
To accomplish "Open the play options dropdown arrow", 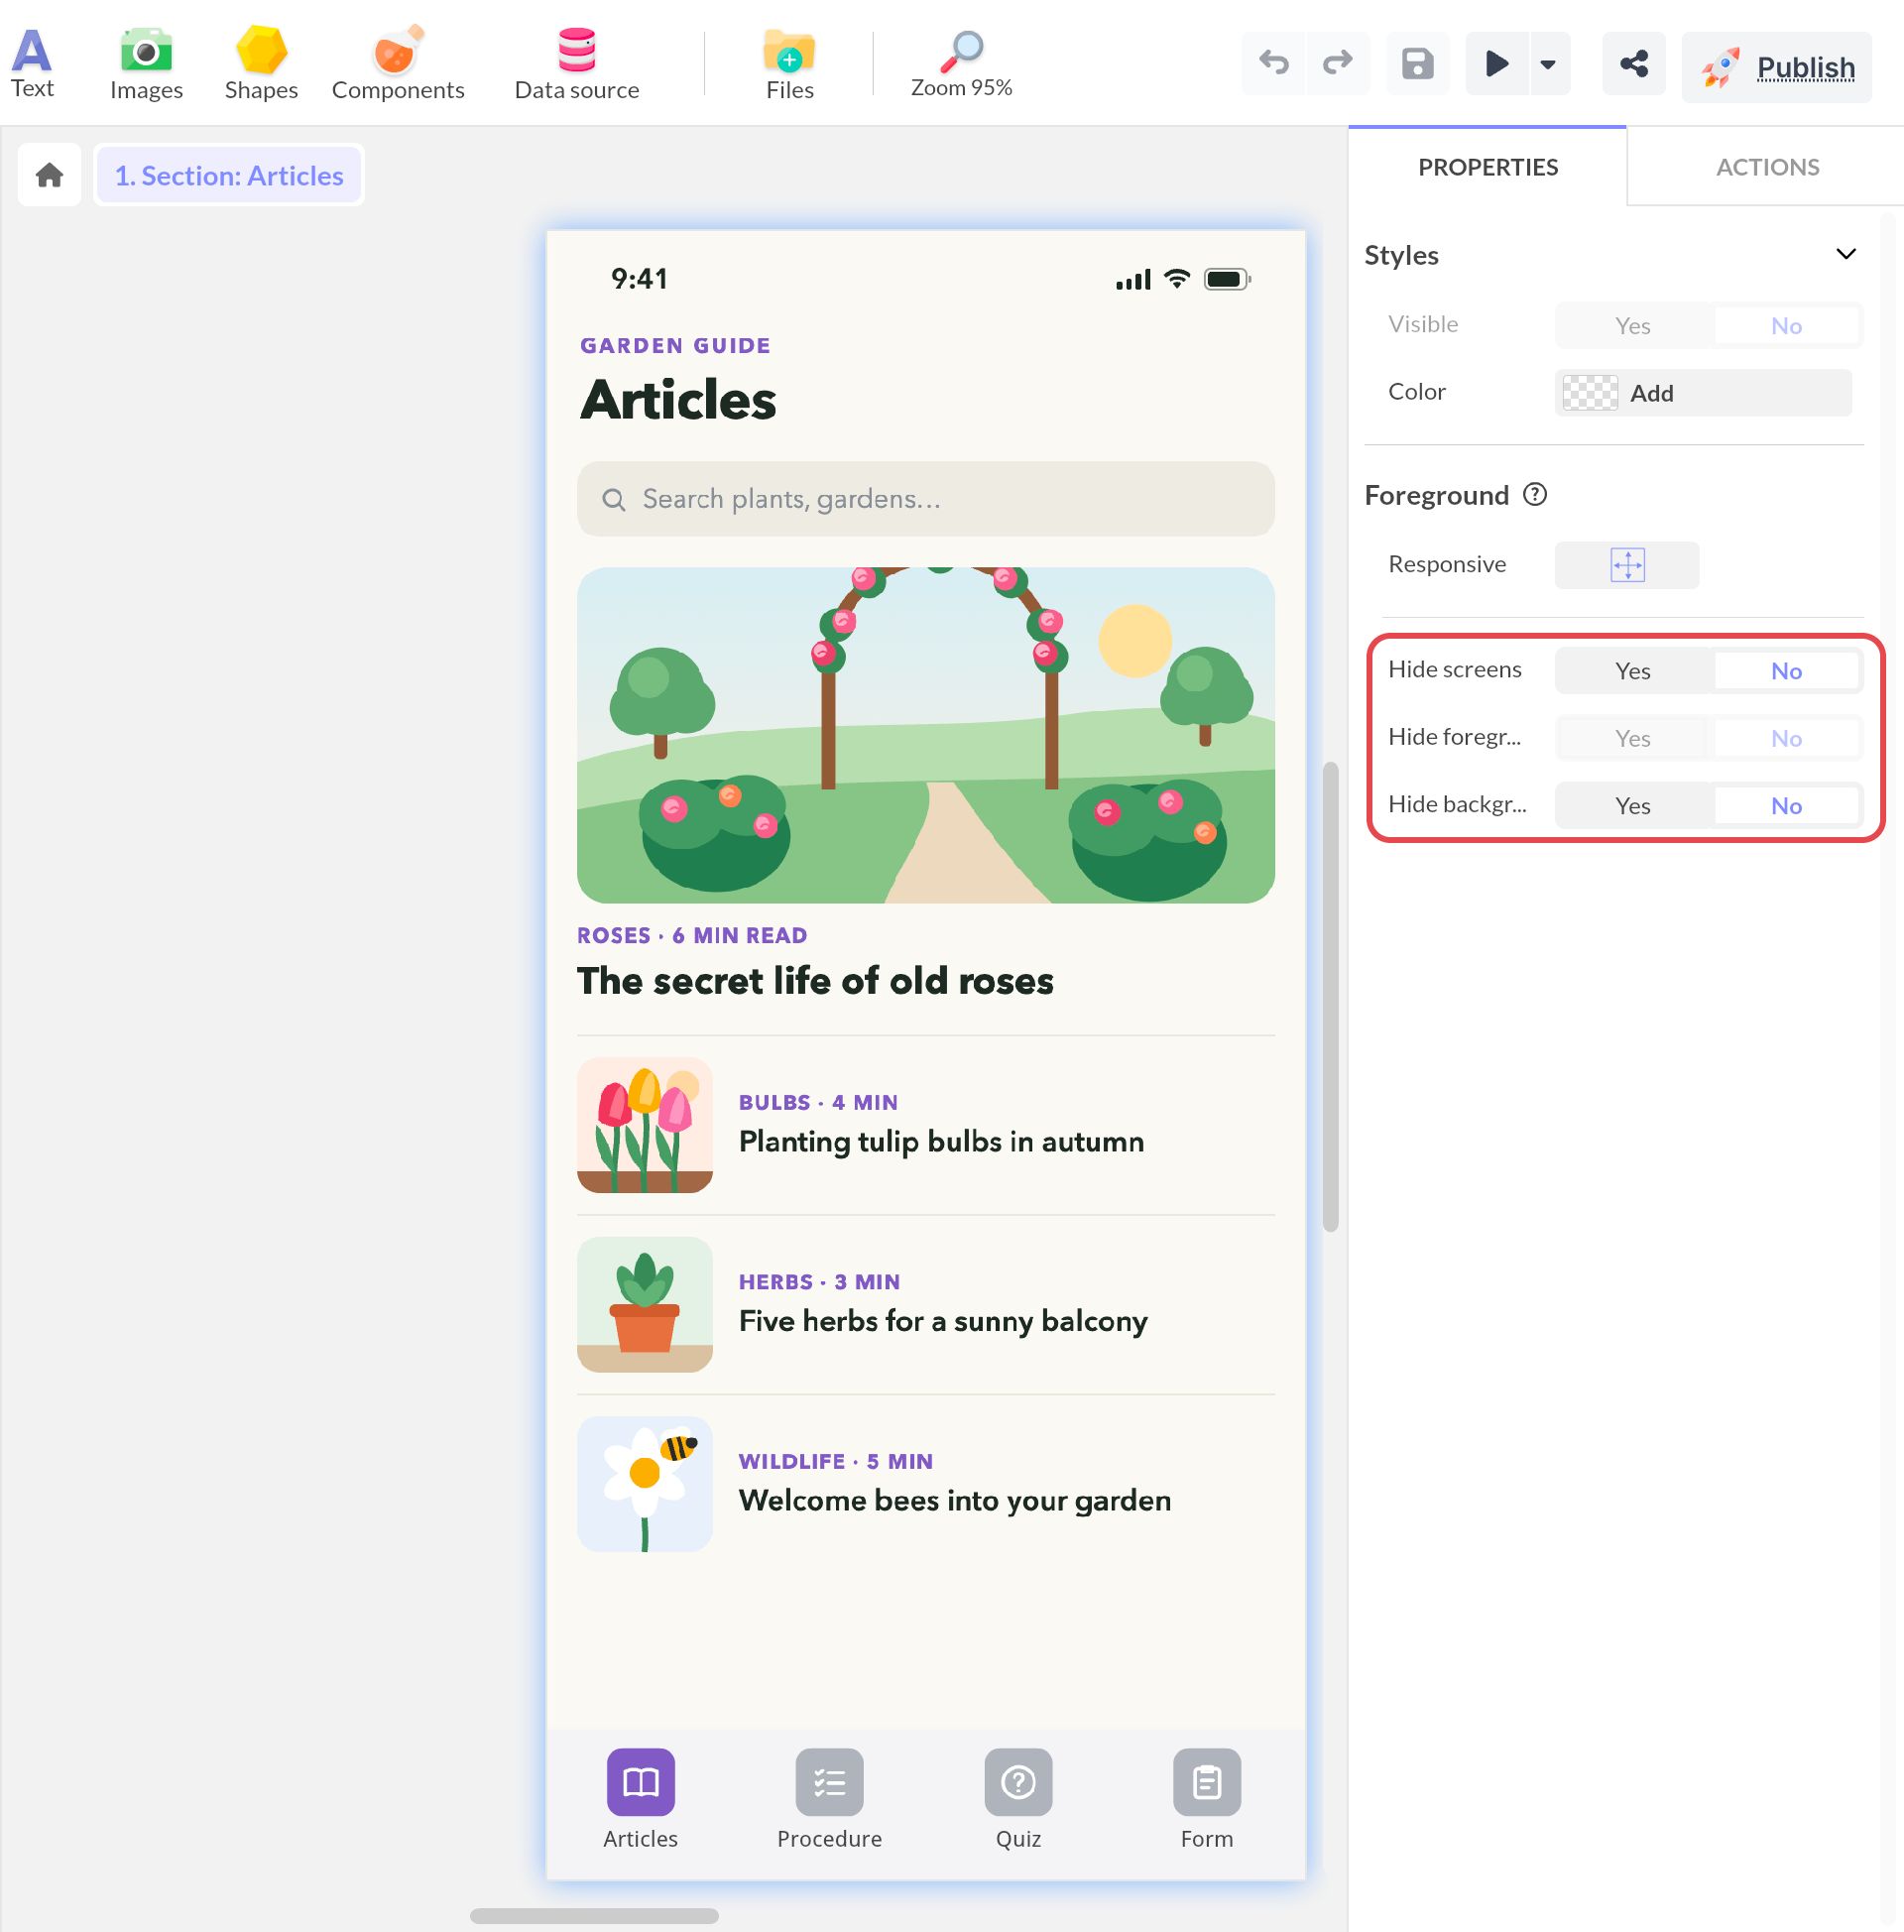I will click(1548, 64).
